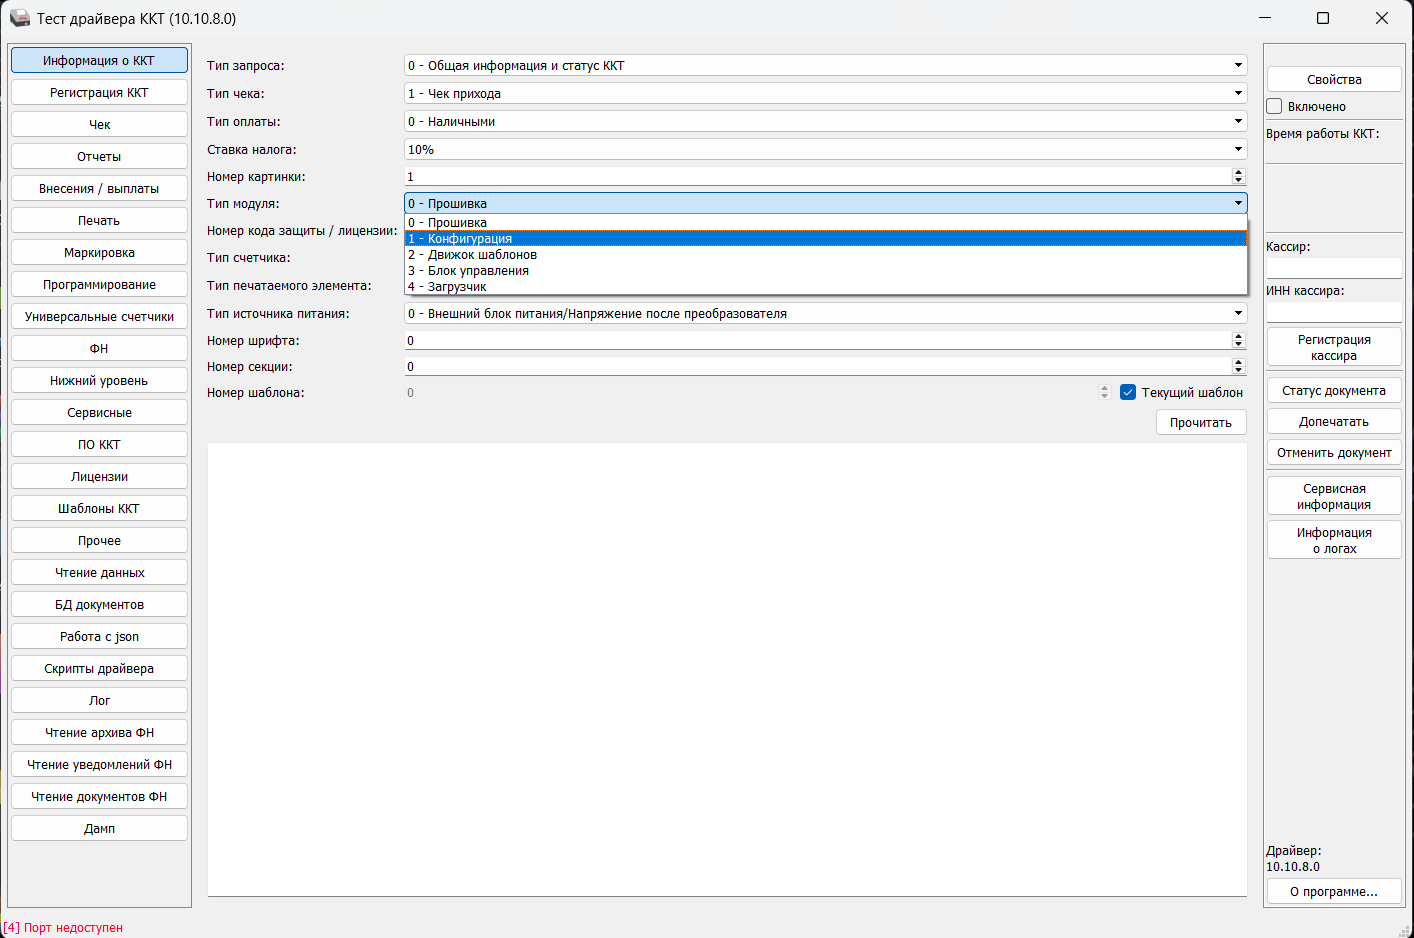The height and width of the screenshot is (938, 1414).
Task: Go to the Отчеты section
Action: click(x=99, y=156)
